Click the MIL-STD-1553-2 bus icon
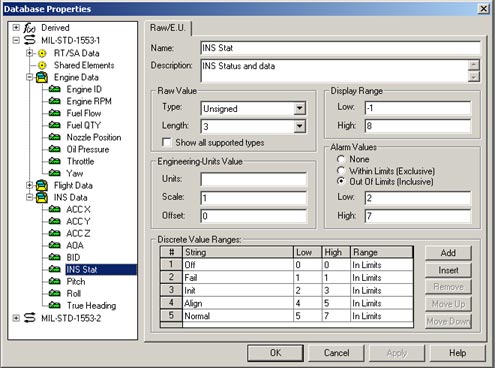 click(29, 318)
